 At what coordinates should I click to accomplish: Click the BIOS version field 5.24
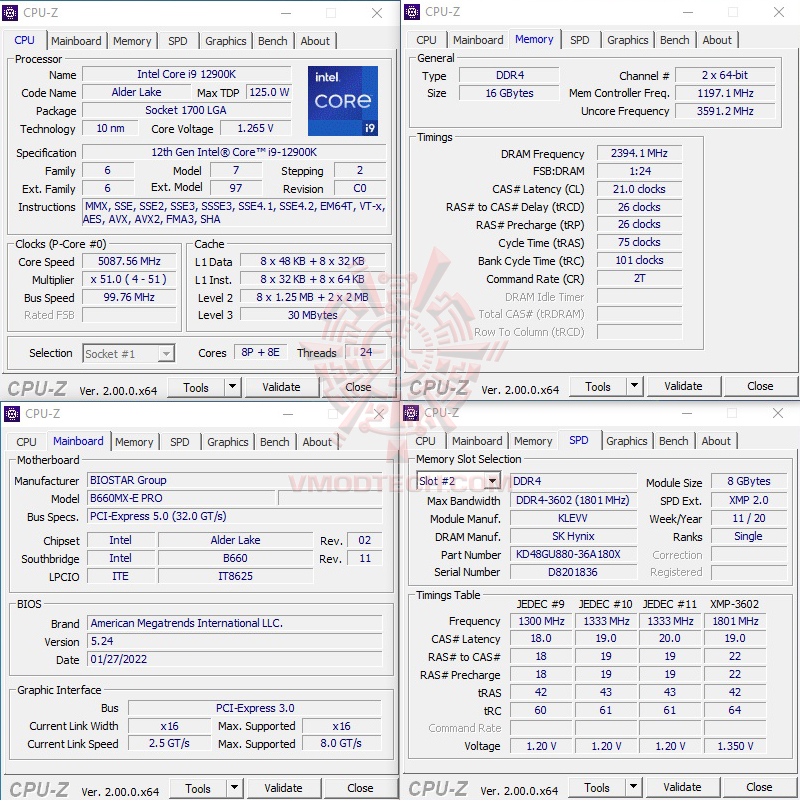[x=235, y=641]
